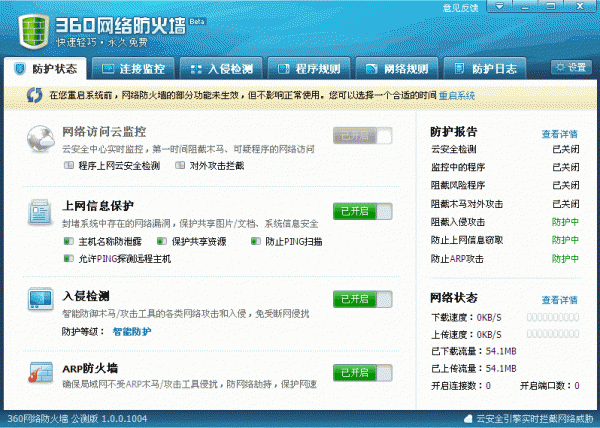Open the 入侵检测 tab
Screen dimensions: 600x428
point(221,69)
